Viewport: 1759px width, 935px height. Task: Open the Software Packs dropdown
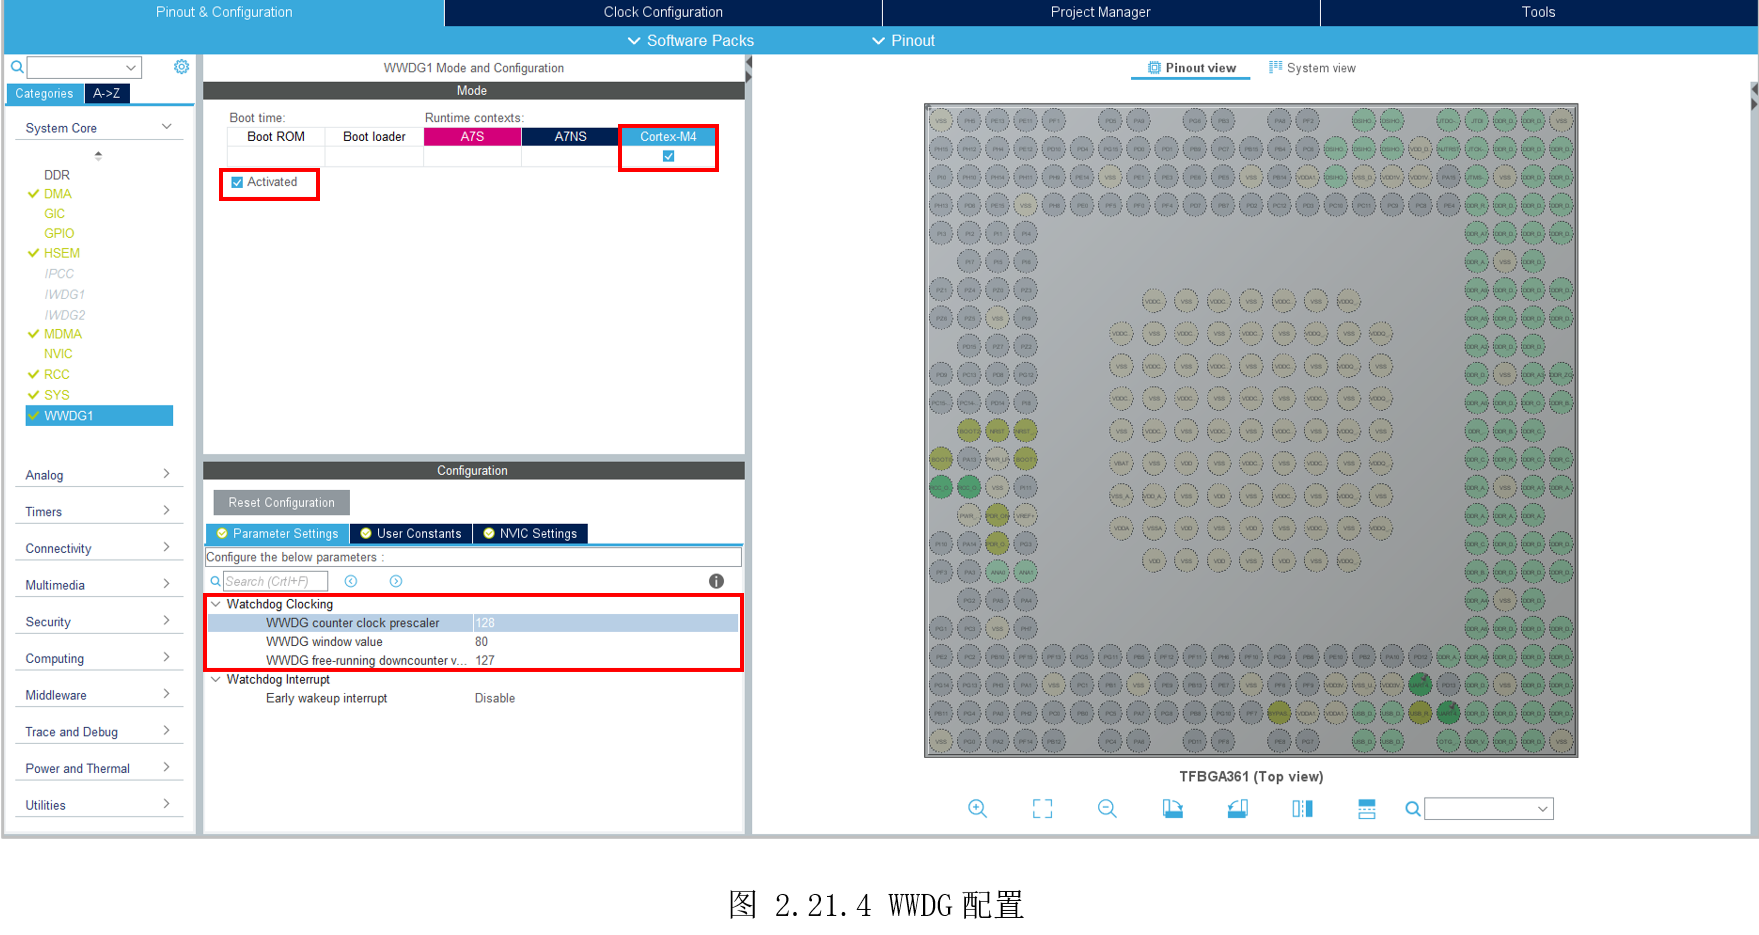coord(690,41)
